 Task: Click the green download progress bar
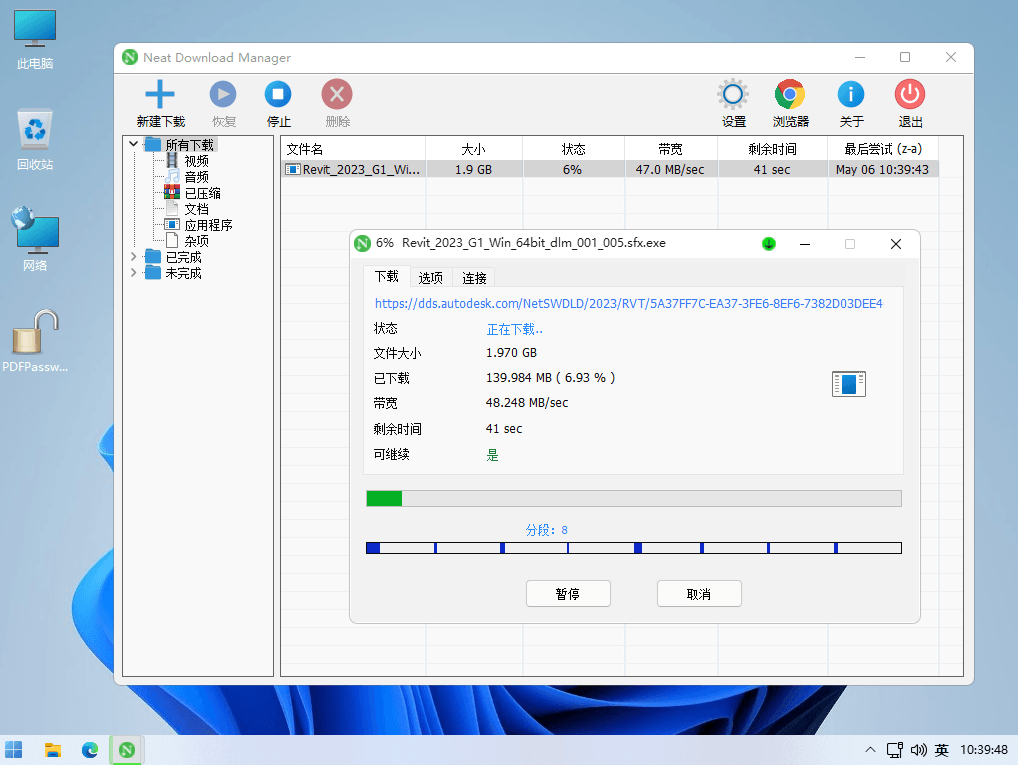pyautogui.click(x=634, y=499)
